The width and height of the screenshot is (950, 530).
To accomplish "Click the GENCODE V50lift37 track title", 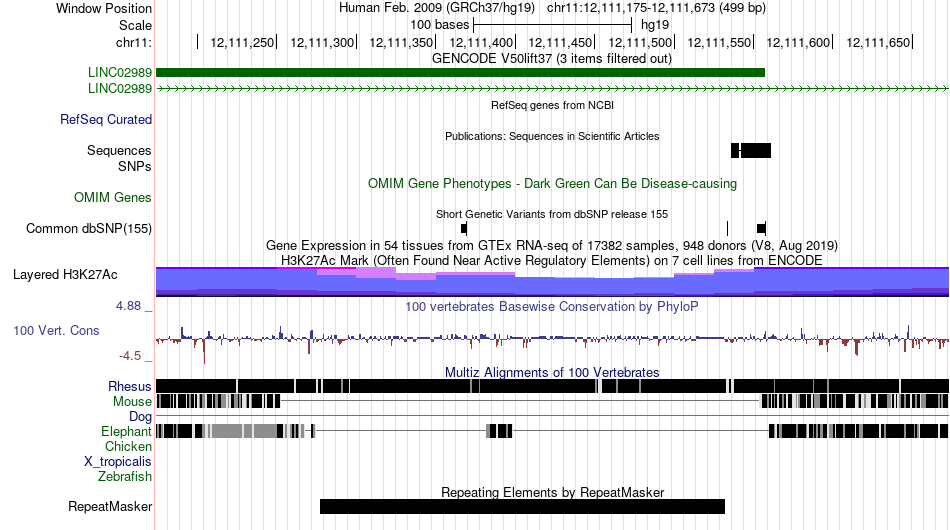I will click(x=552, y=59).
